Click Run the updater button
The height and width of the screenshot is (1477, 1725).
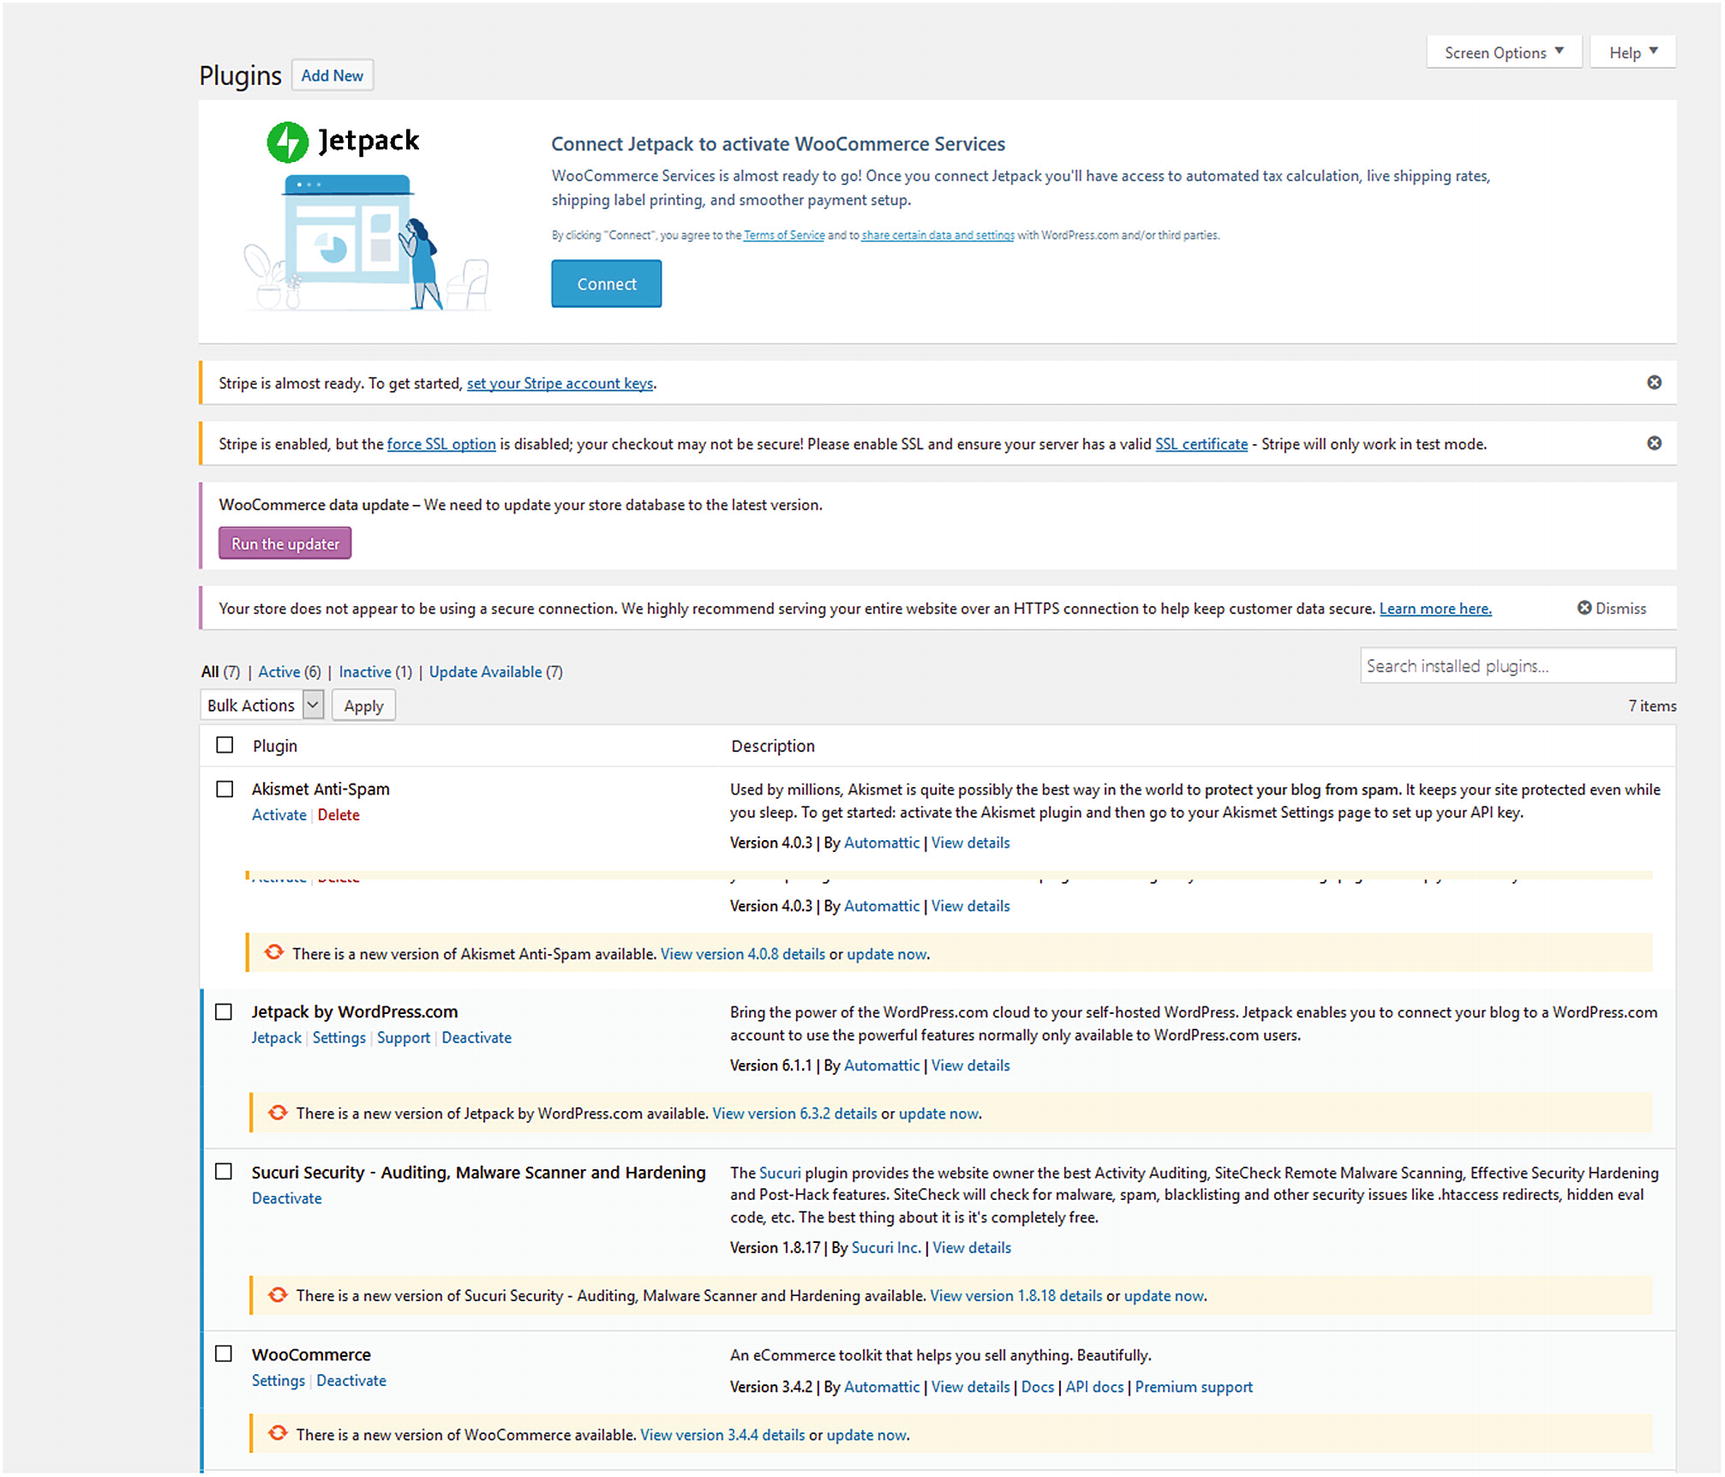[x=285, y=545]
